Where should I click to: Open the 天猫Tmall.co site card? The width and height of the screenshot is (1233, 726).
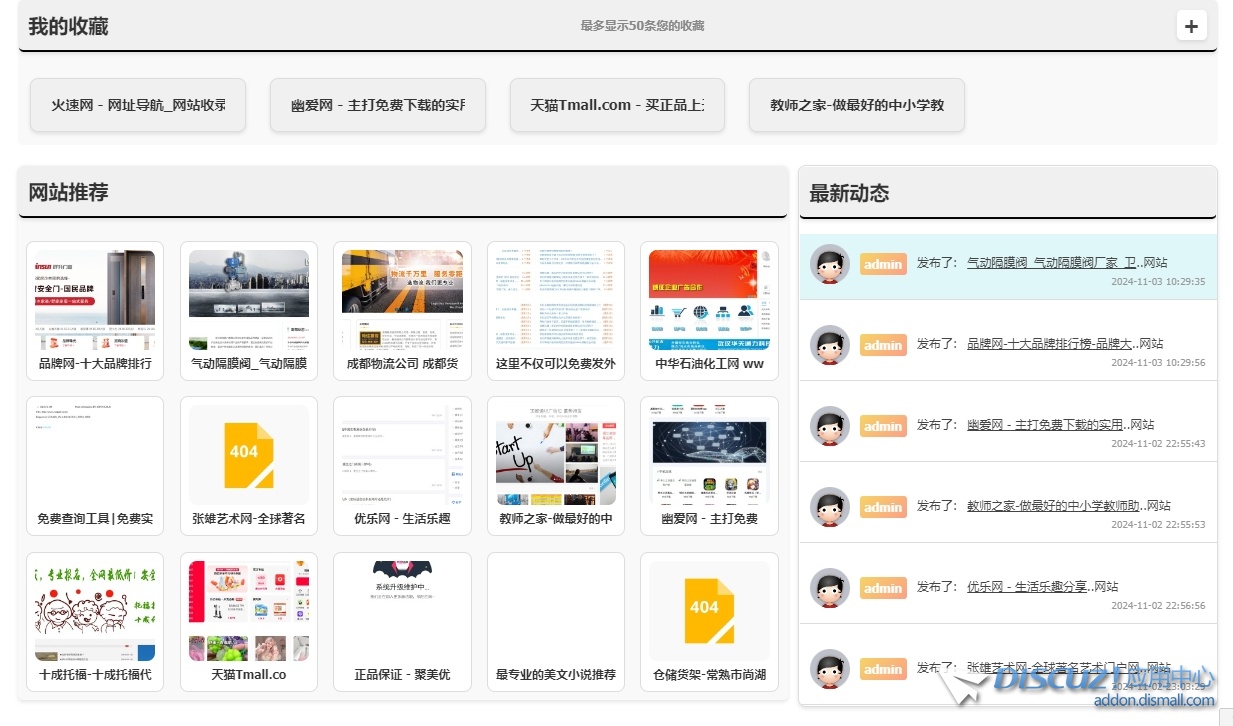249,622
